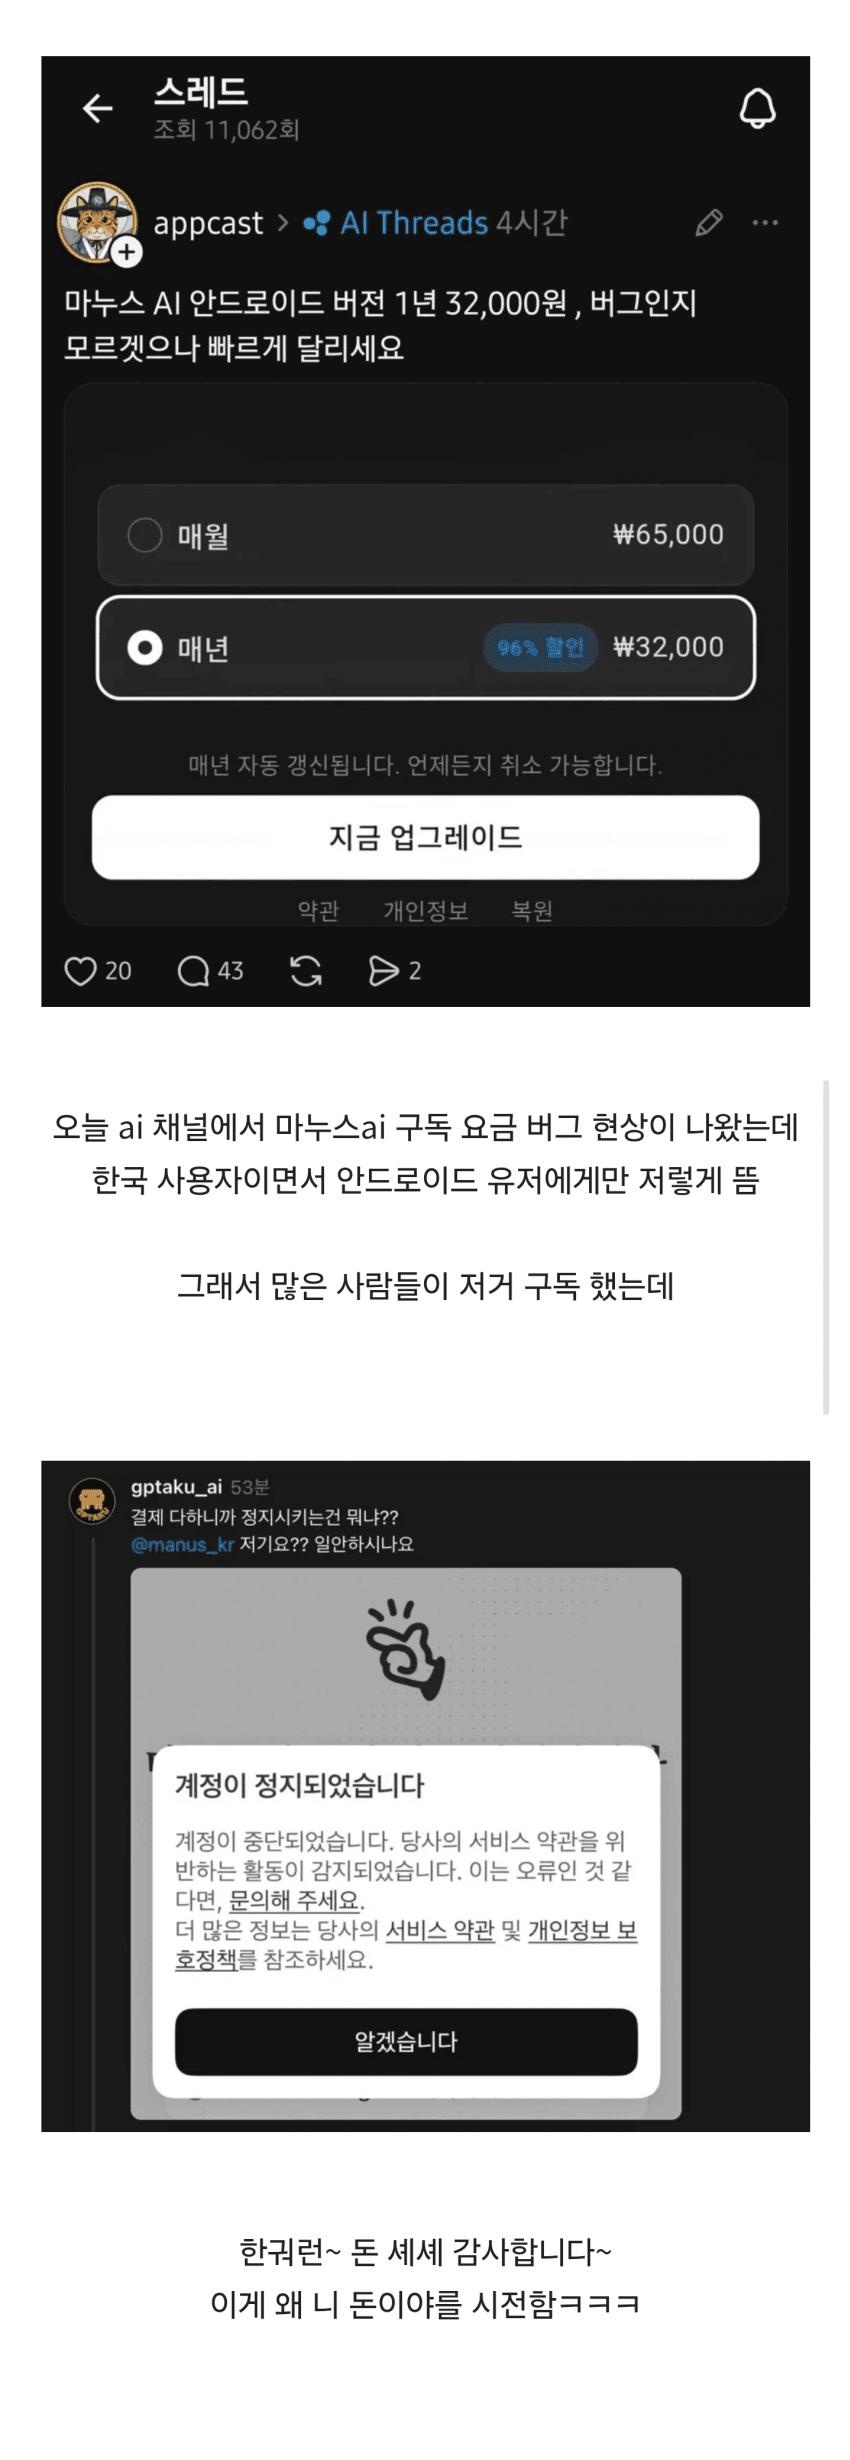Viewport: 850px width, 2460px height.
Task: Click the edit pencil icon on the post
Action: tap(709, 222)
